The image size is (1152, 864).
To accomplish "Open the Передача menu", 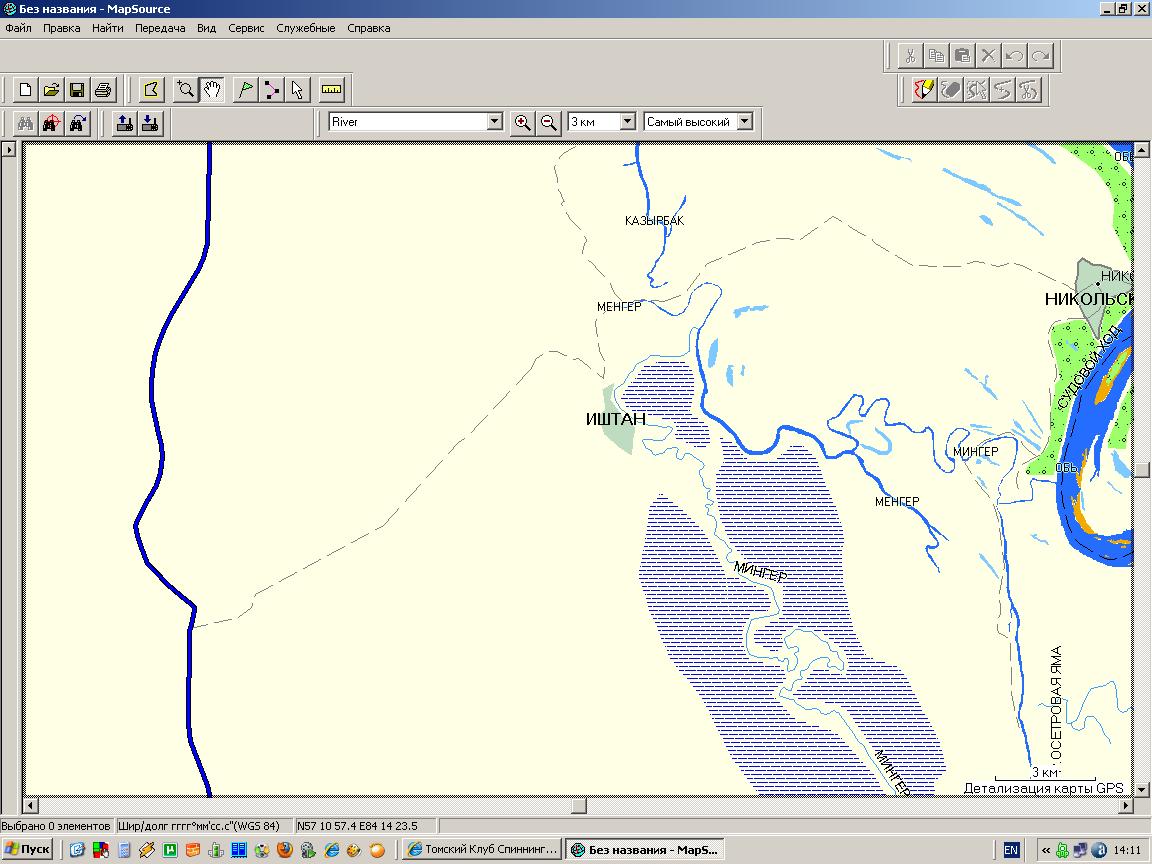I will 160,28.
